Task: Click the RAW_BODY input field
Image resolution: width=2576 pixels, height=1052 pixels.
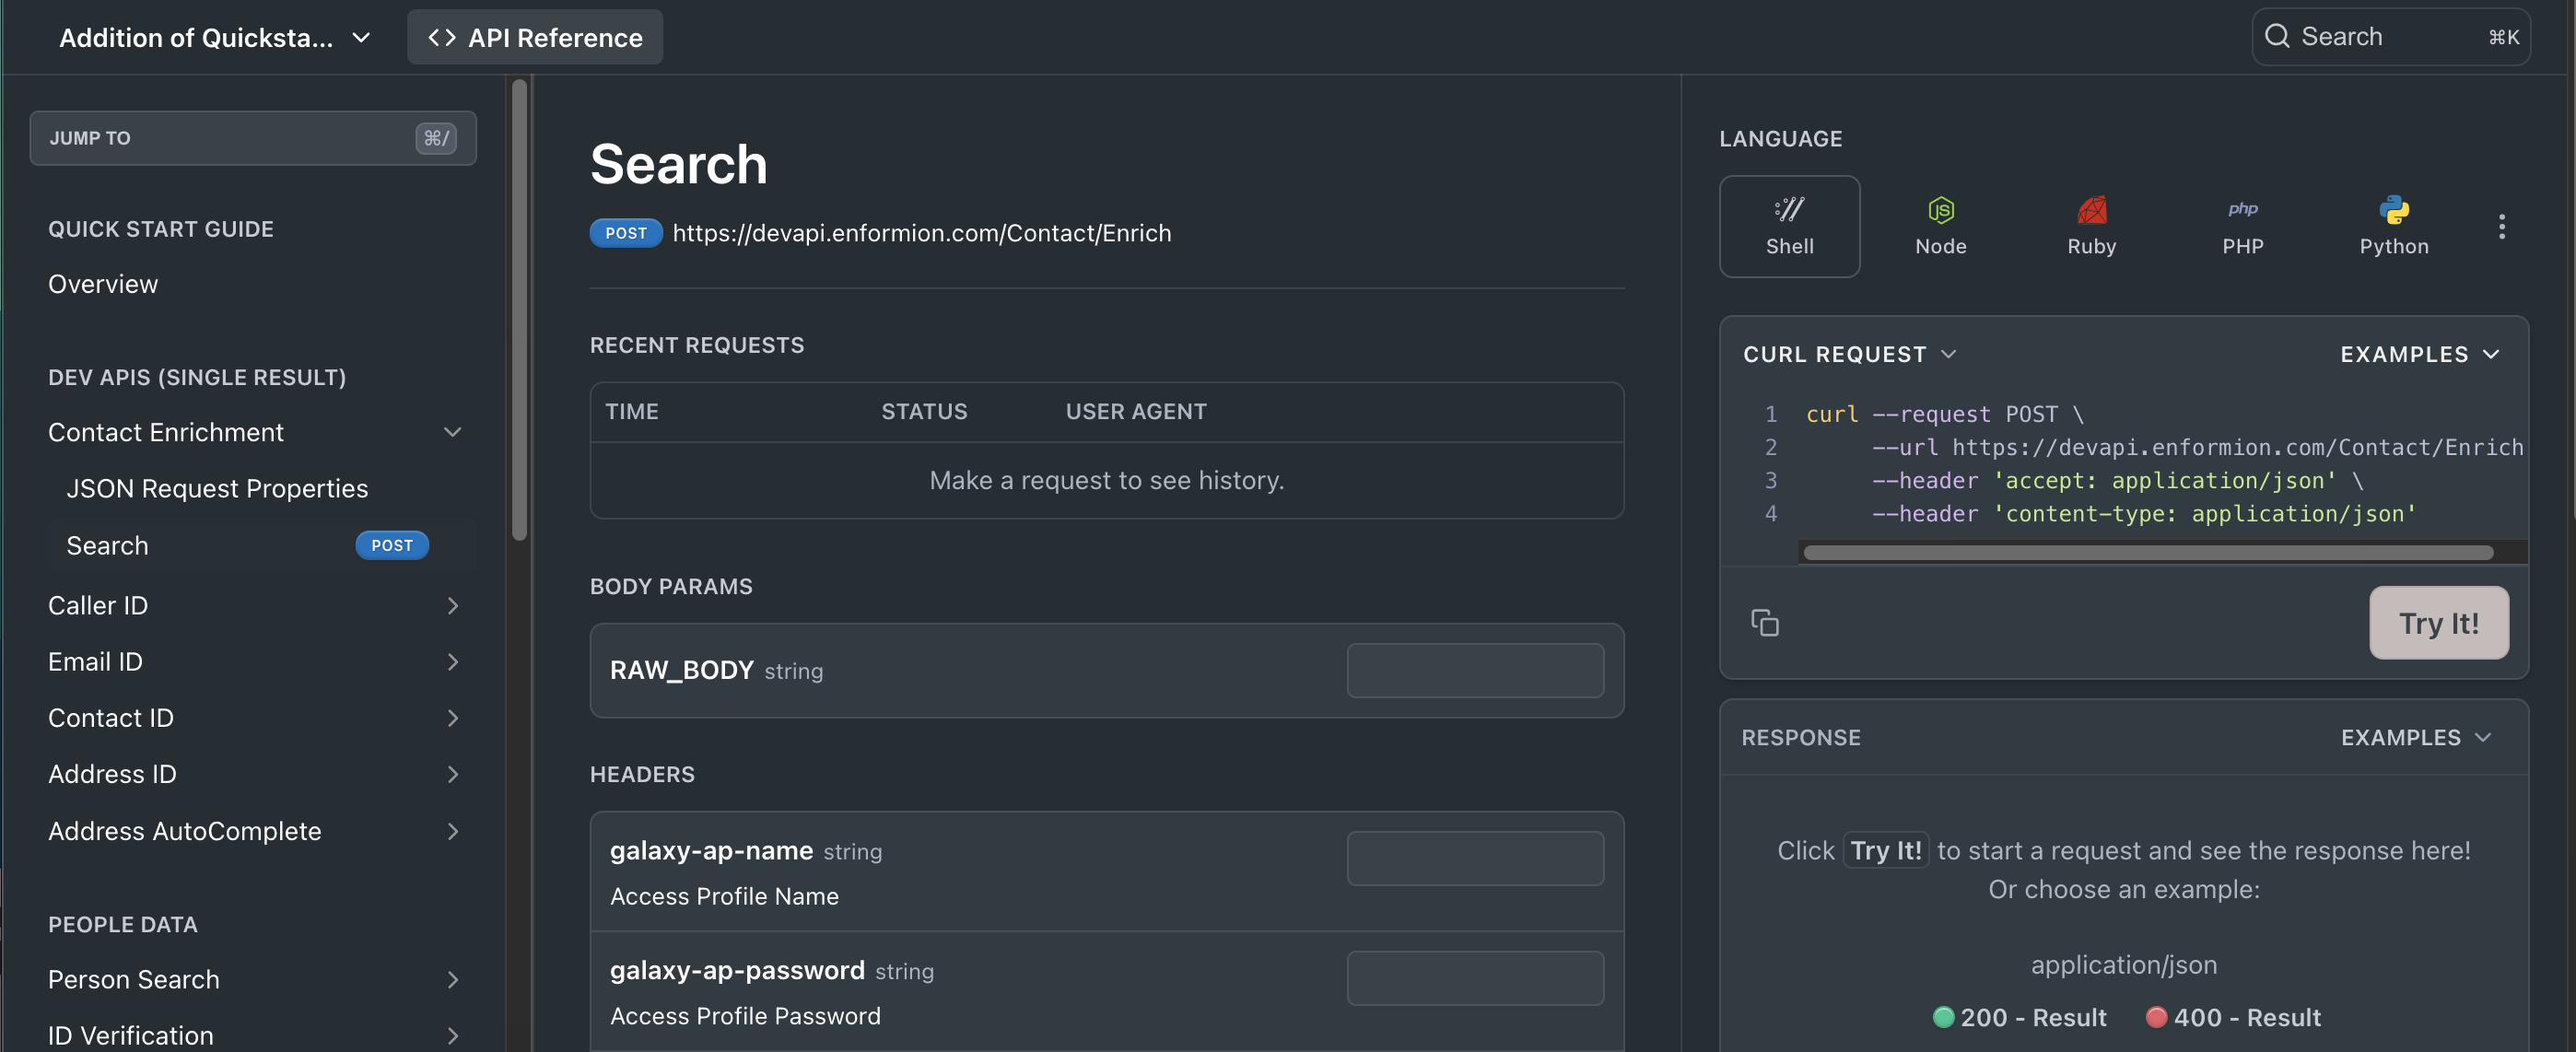Action: [1475, 670]
